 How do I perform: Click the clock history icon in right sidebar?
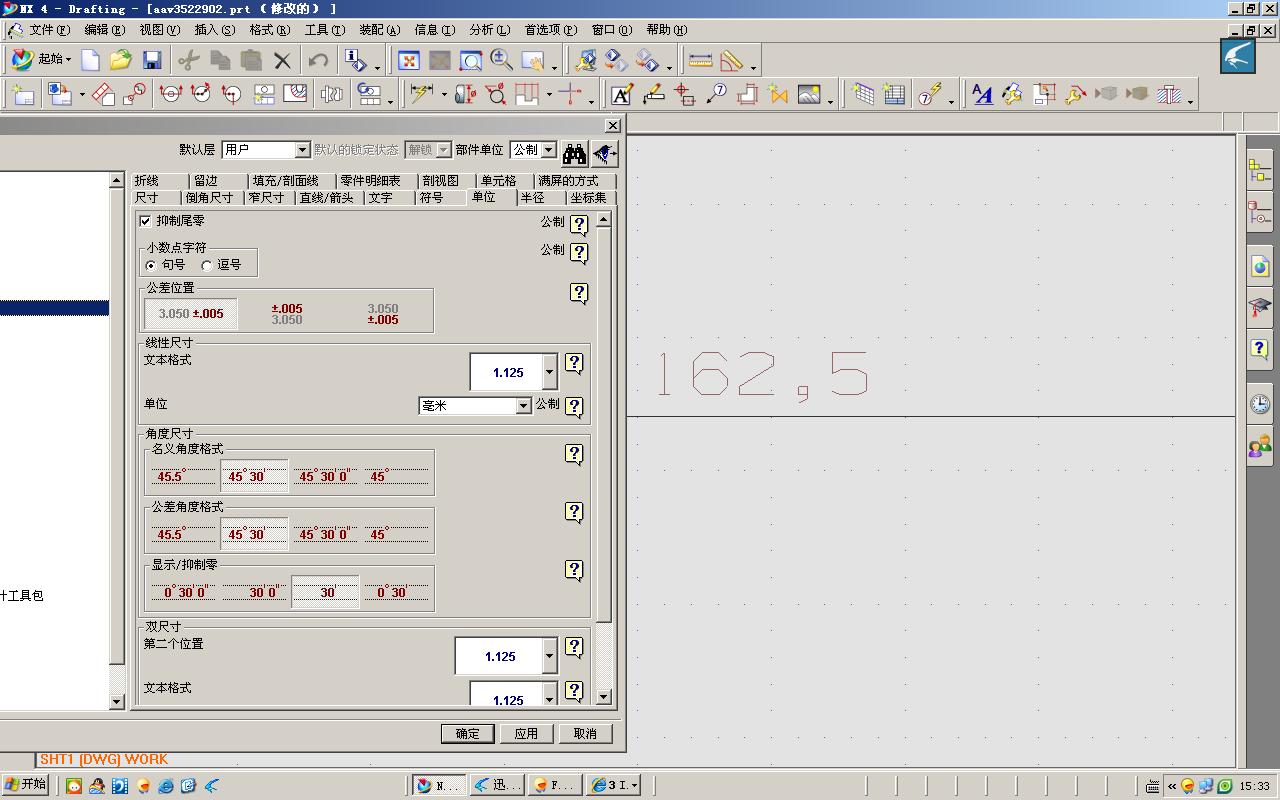[x=1260, y=403]
